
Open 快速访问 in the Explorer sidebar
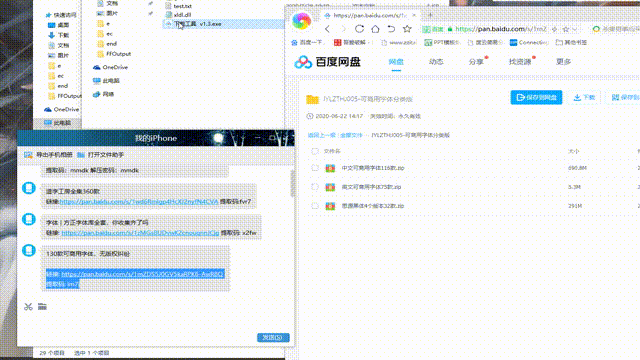61,15
